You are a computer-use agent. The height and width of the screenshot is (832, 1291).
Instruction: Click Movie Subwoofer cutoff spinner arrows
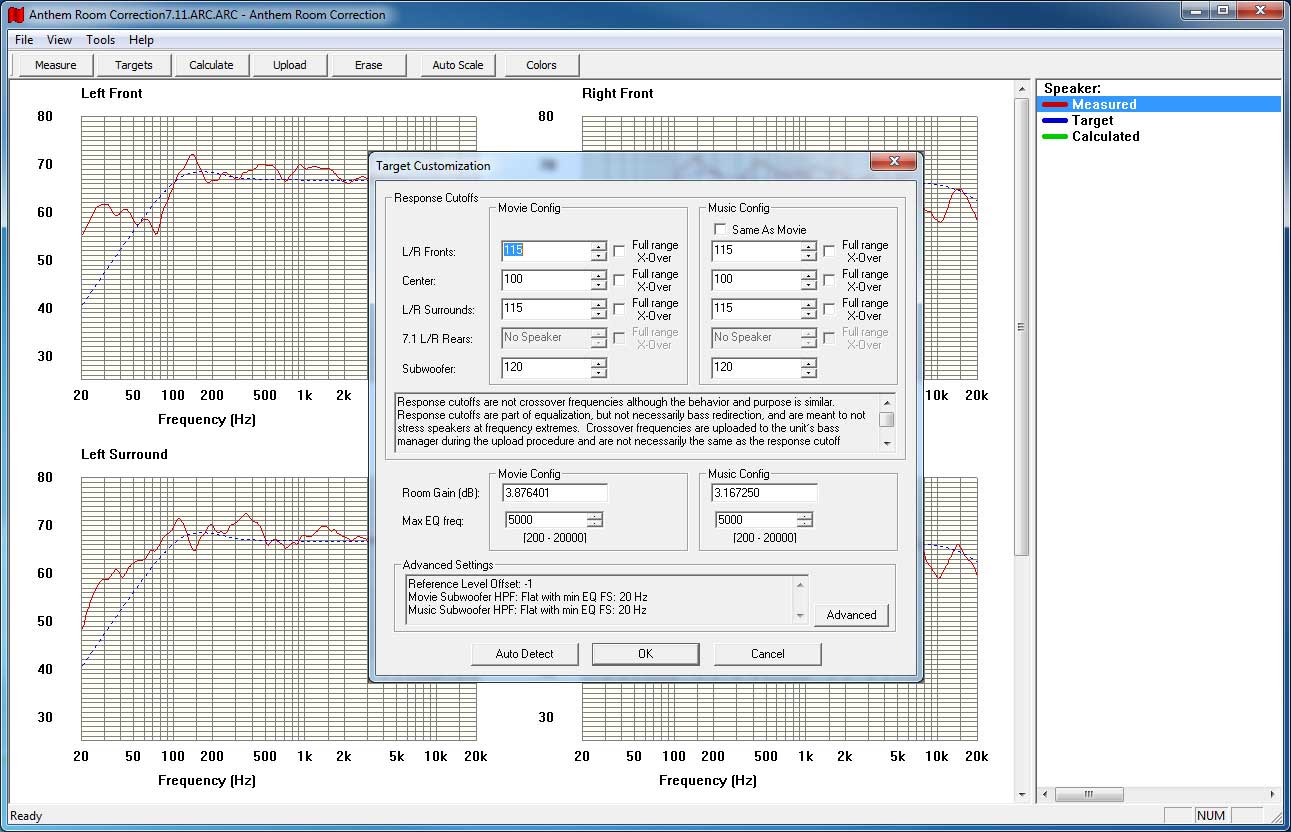pos(598,368)
